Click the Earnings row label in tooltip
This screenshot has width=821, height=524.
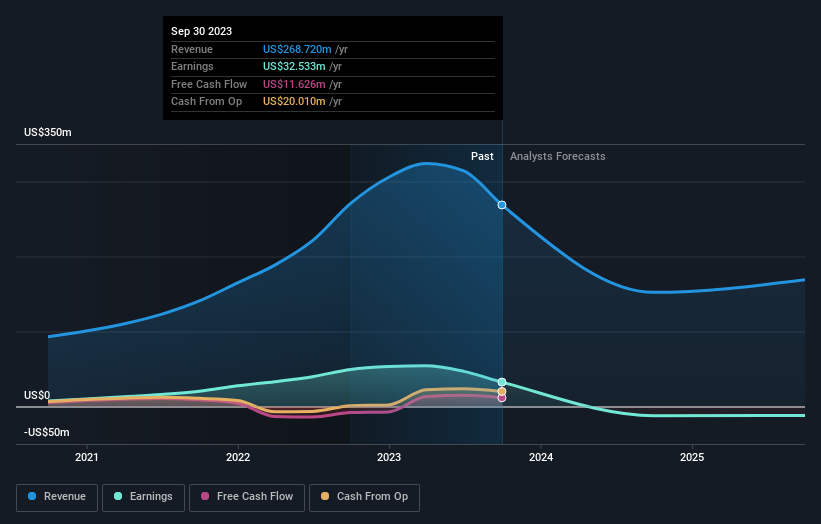pyautogui.click(x=192, y=66)
